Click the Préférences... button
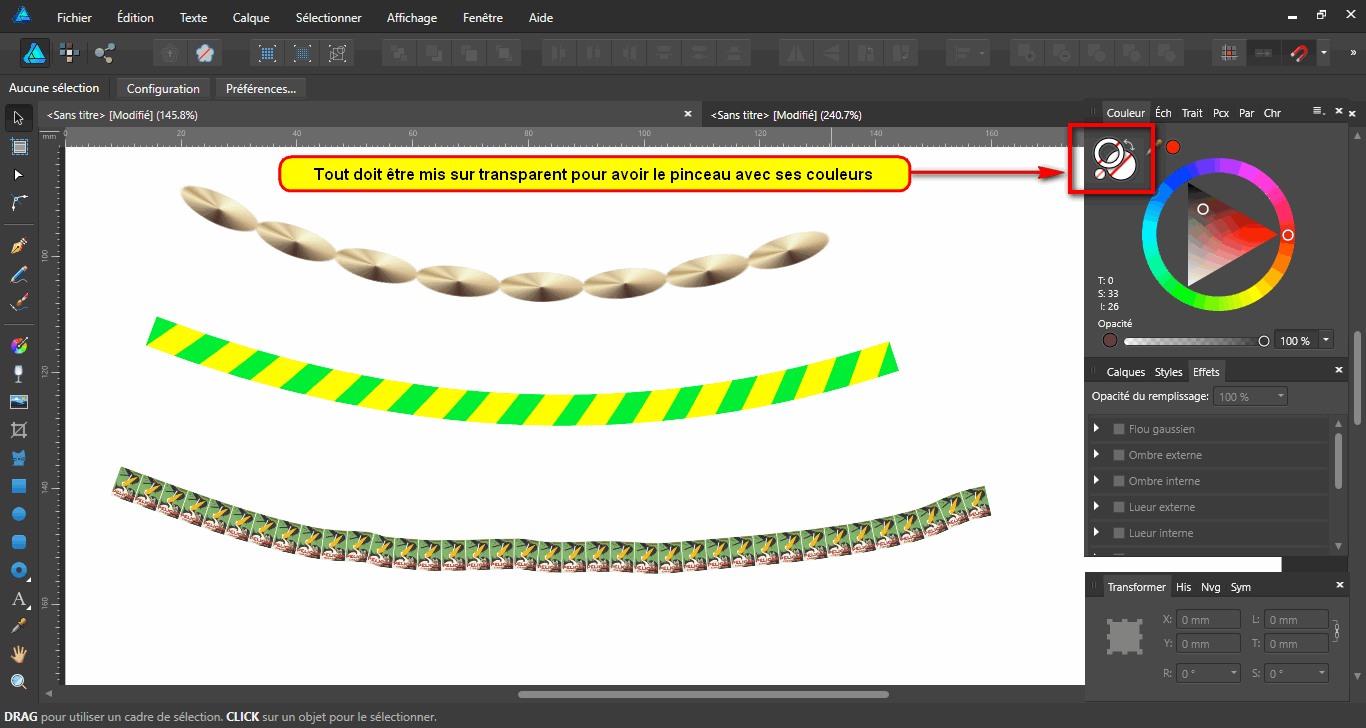 pyautogui.click(x=261, y=89)
